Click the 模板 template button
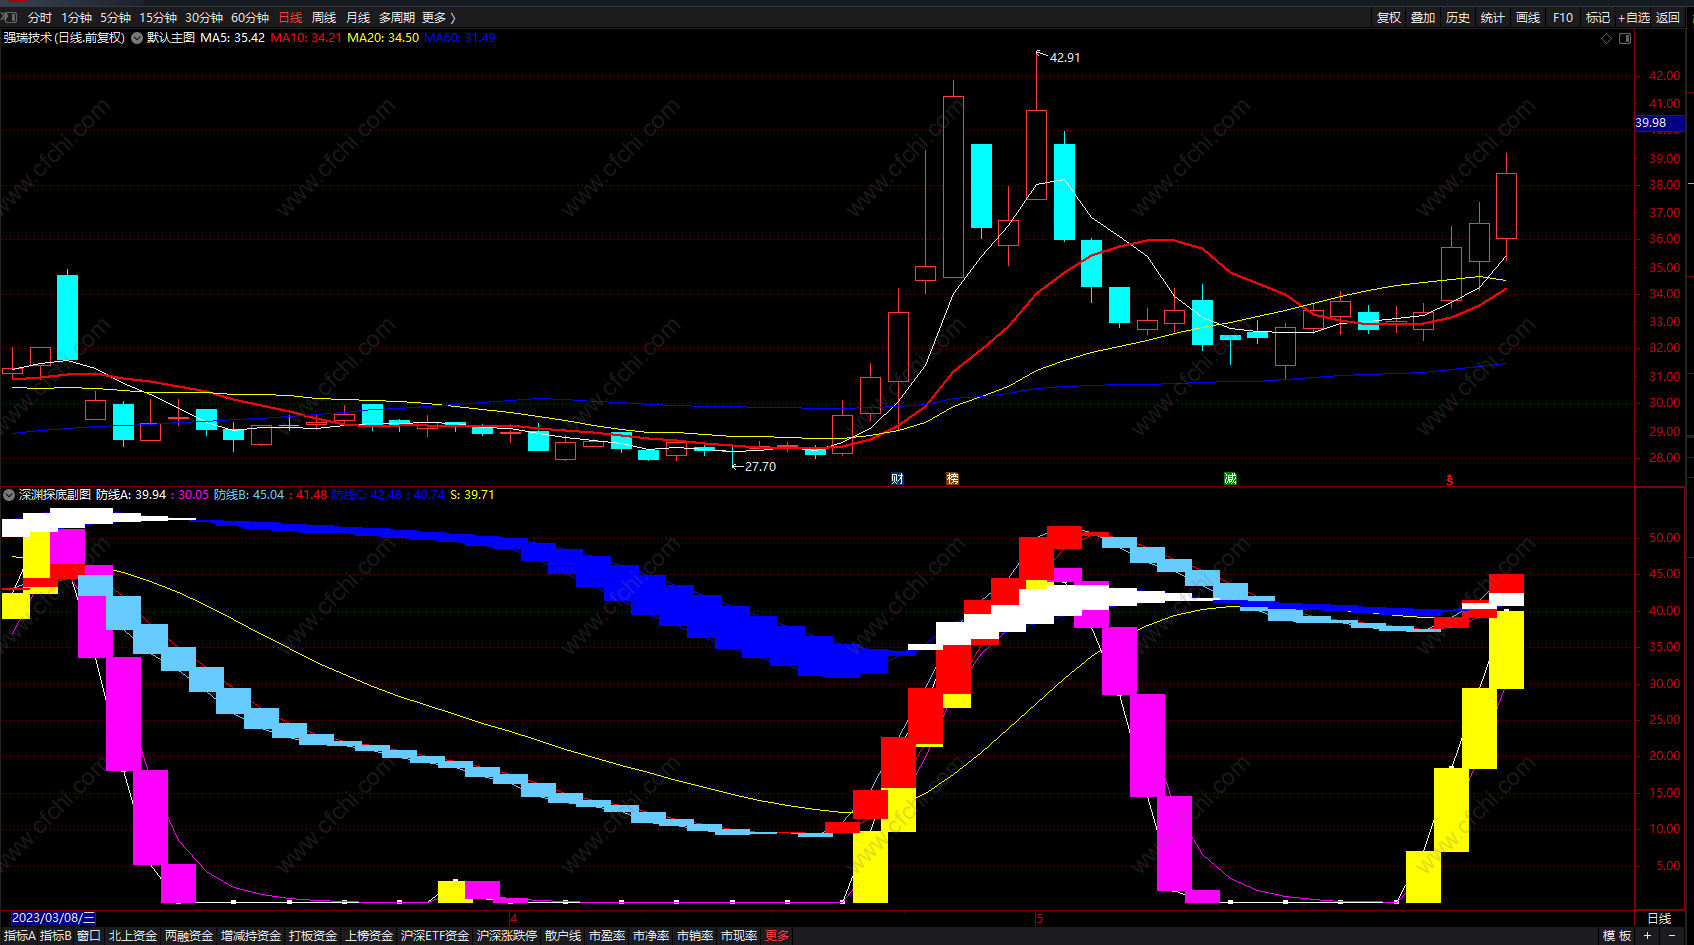Screen dimensions: 1694x945 1617,936
